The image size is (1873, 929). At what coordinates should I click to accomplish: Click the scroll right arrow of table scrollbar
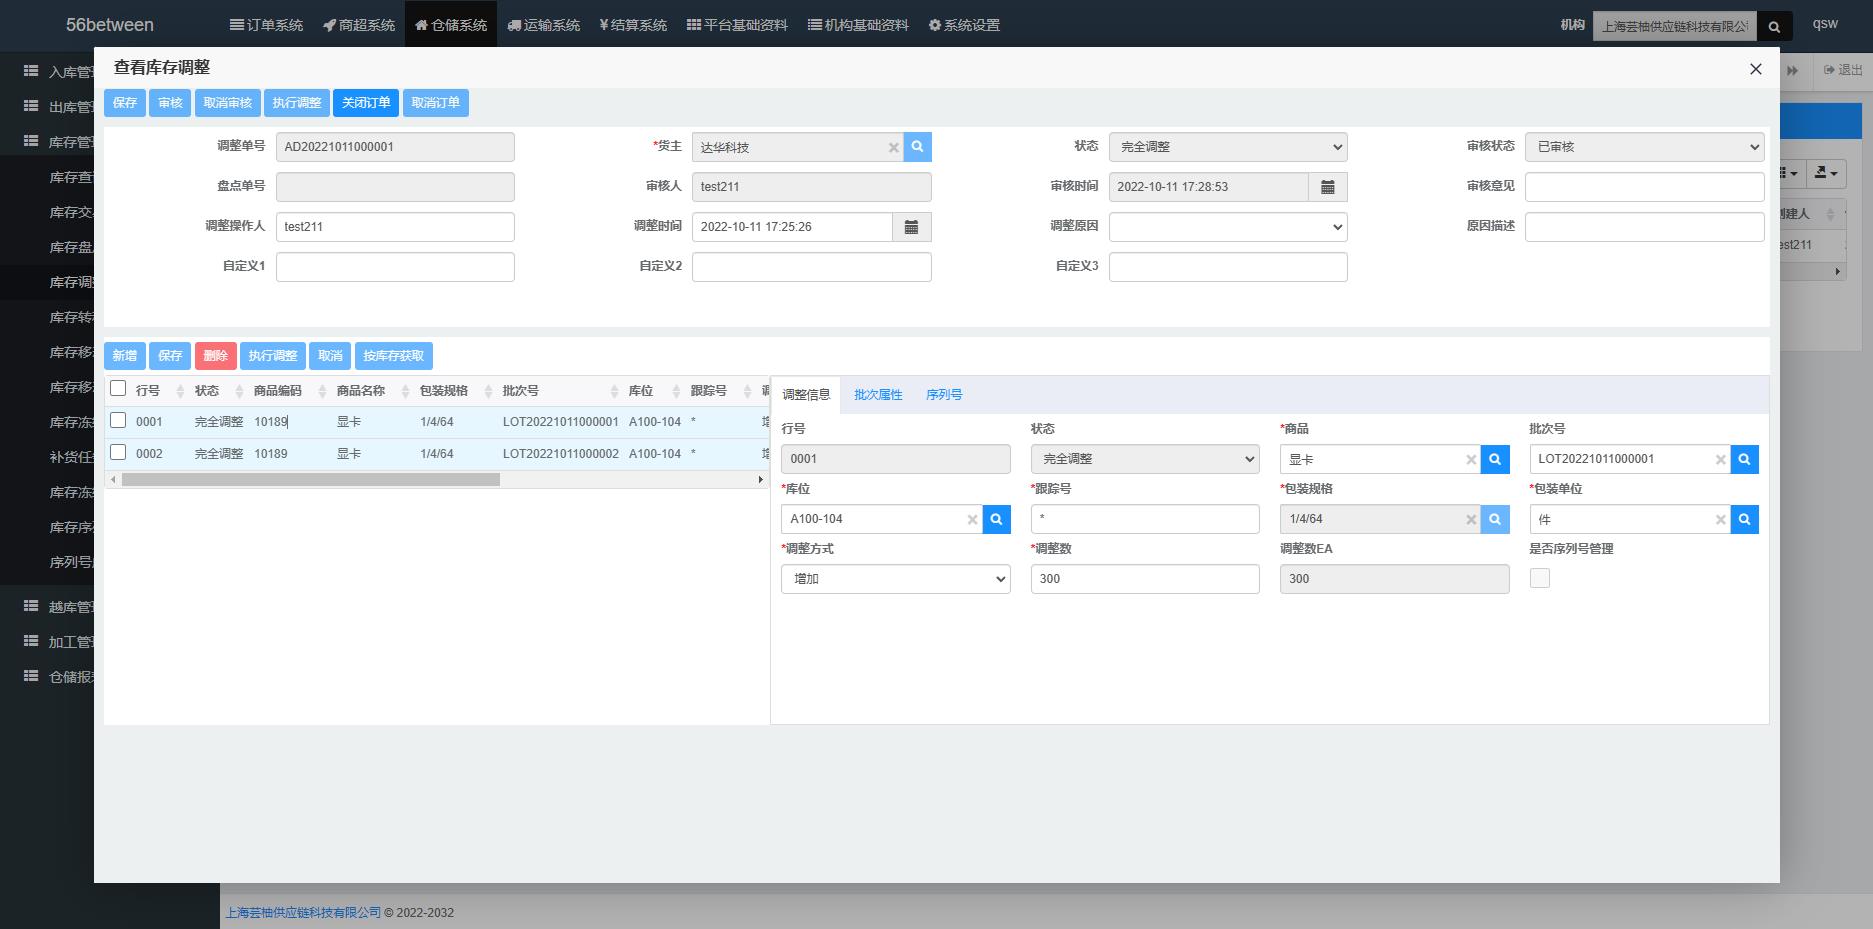pyautogui.click(x=761, y=480)
